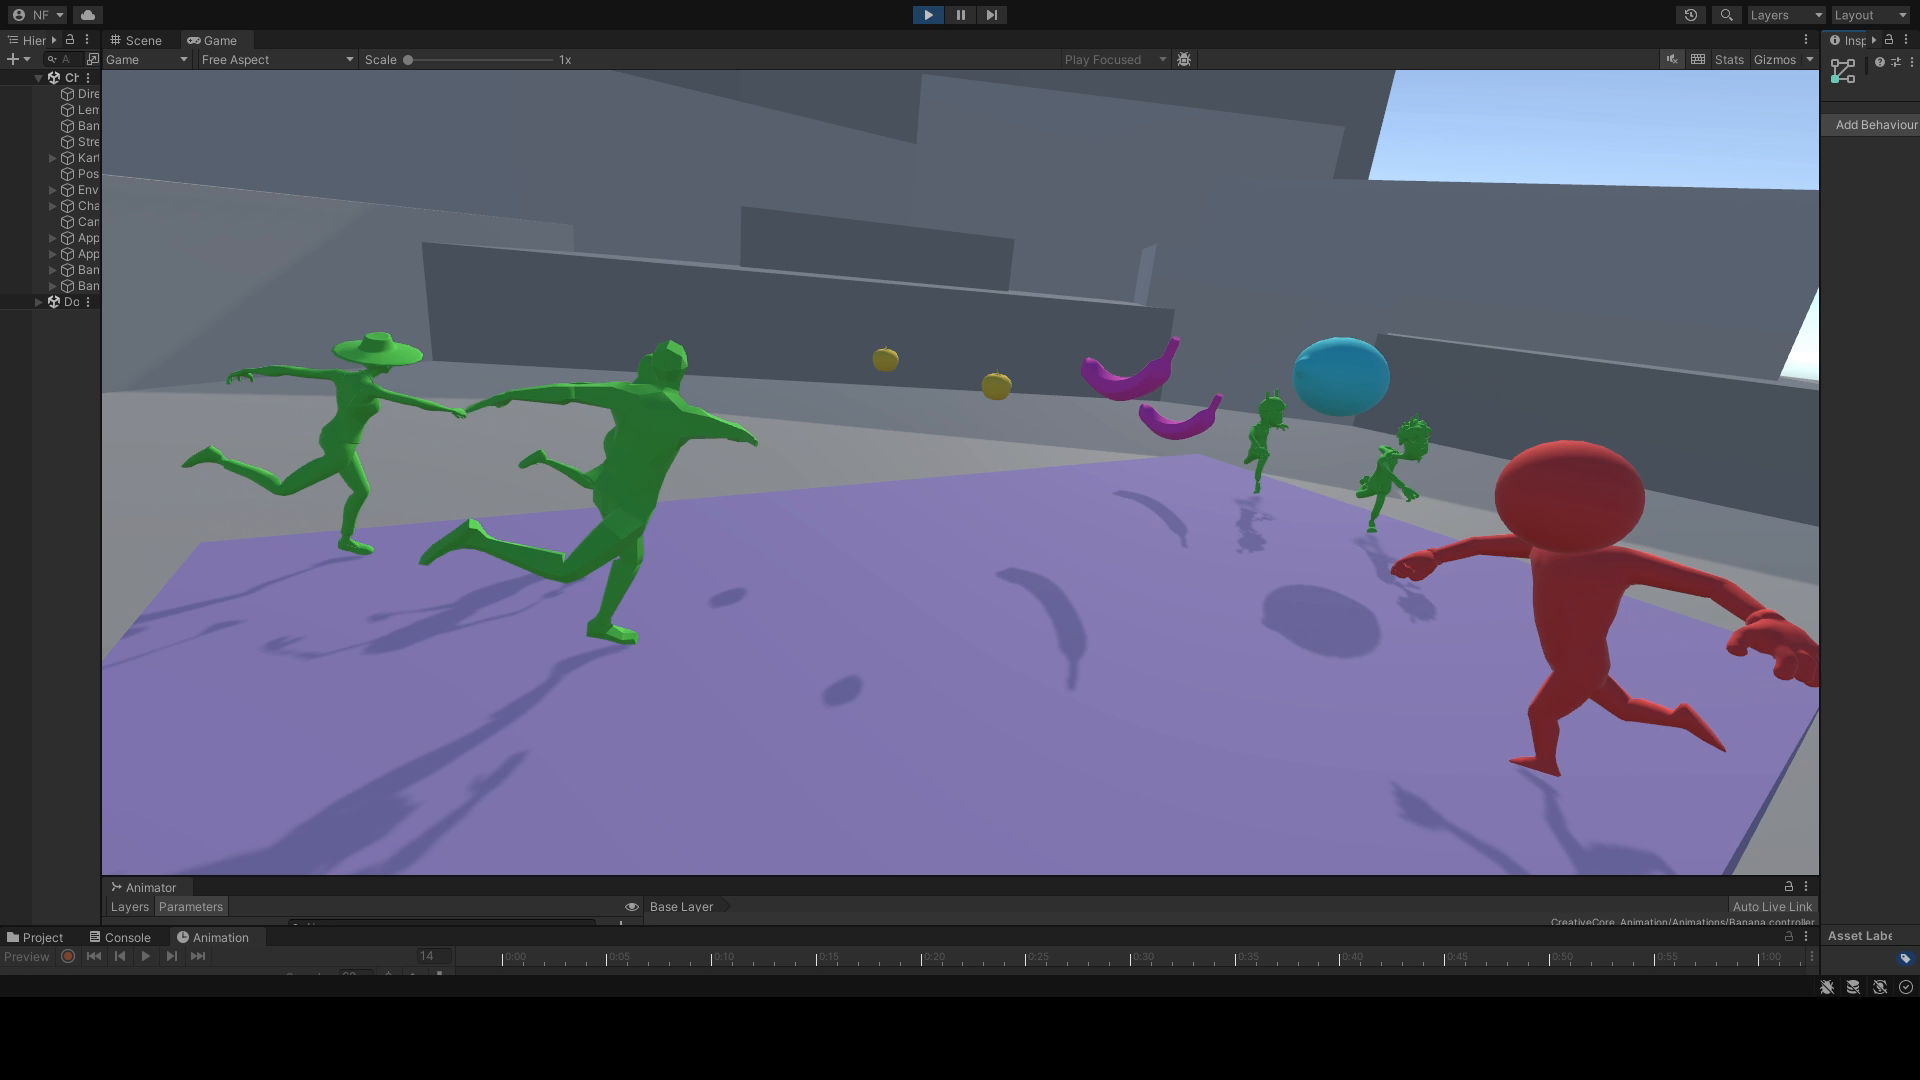Open the cloud collaboration panel
This screenshot has height=1080, width=1920.
click(x=88, y=15)
